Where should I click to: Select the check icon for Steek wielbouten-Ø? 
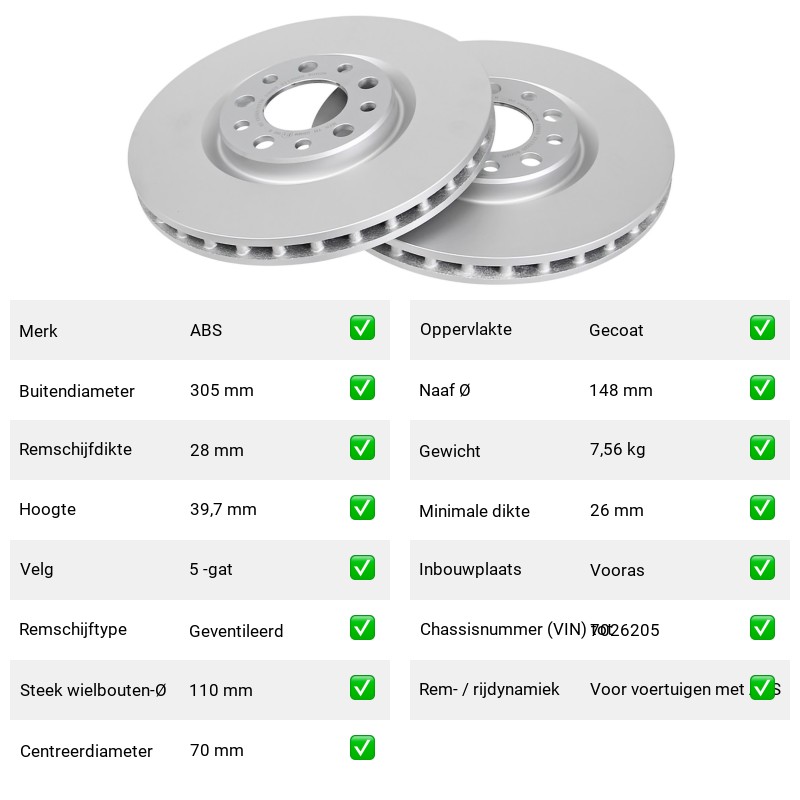362,688
